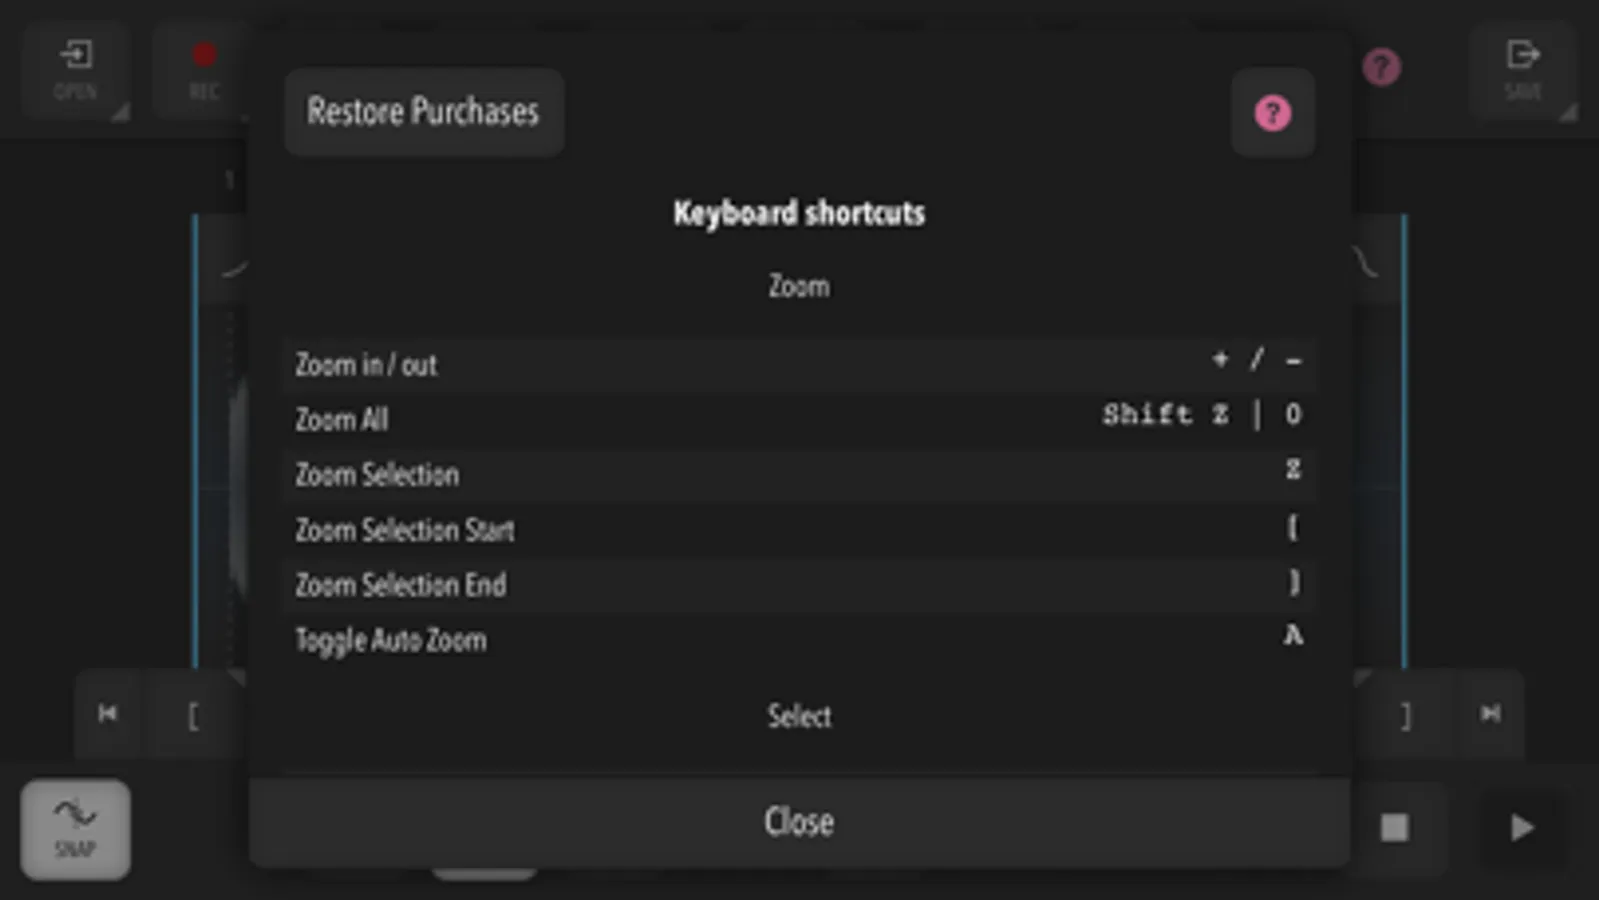Select the Zoom in / out shortcut row
1599x900 pixels.
[799, 364]
